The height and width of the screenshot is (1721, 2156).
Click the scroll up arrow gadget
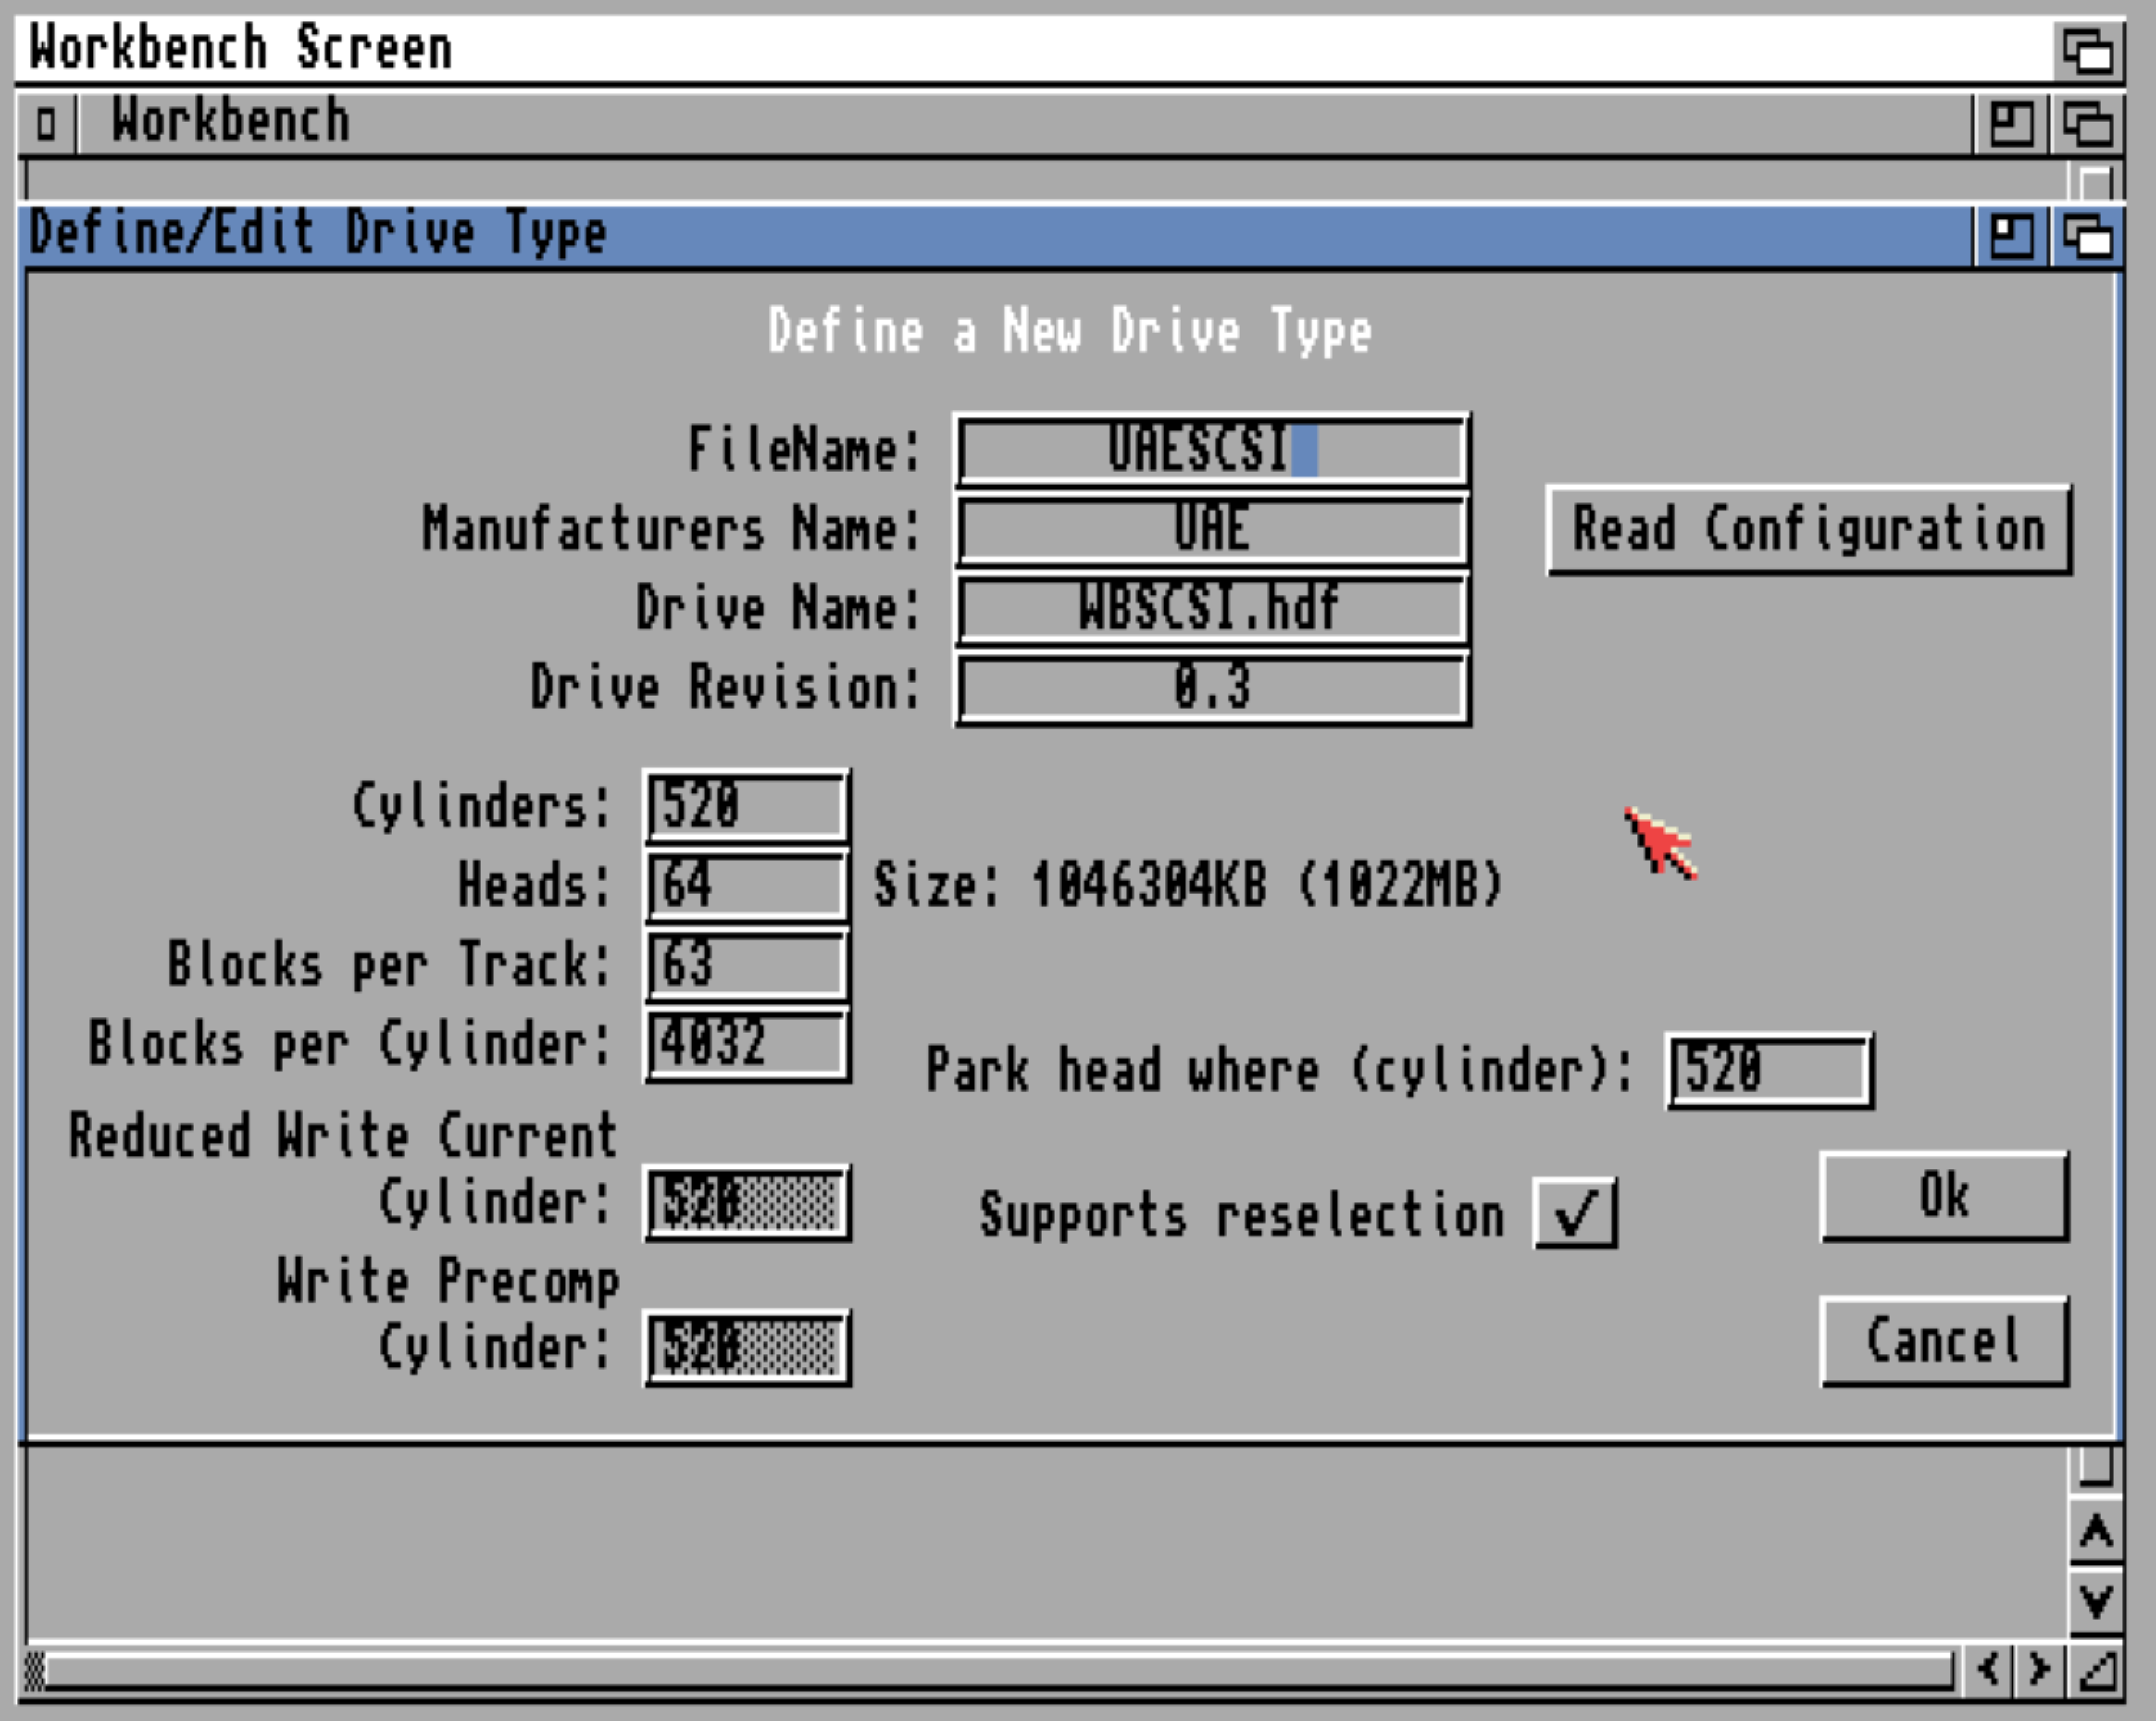click(2096, 1531)
